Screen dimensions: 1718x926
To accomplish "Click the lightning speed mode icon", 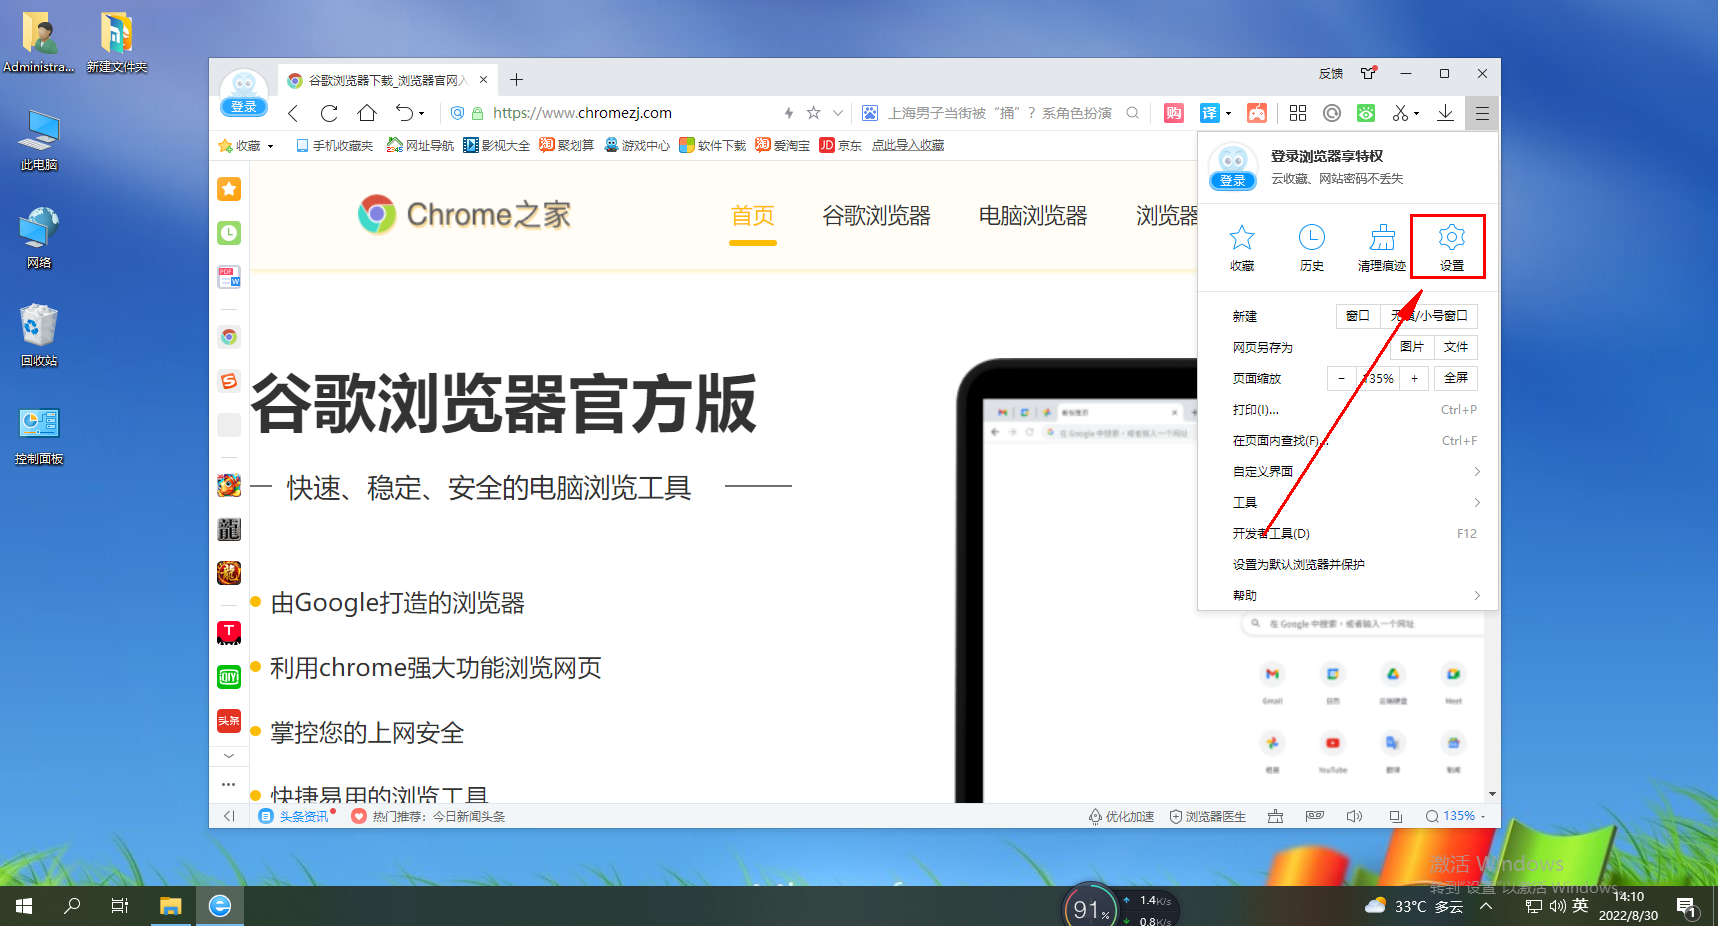I will coord(789,113).
